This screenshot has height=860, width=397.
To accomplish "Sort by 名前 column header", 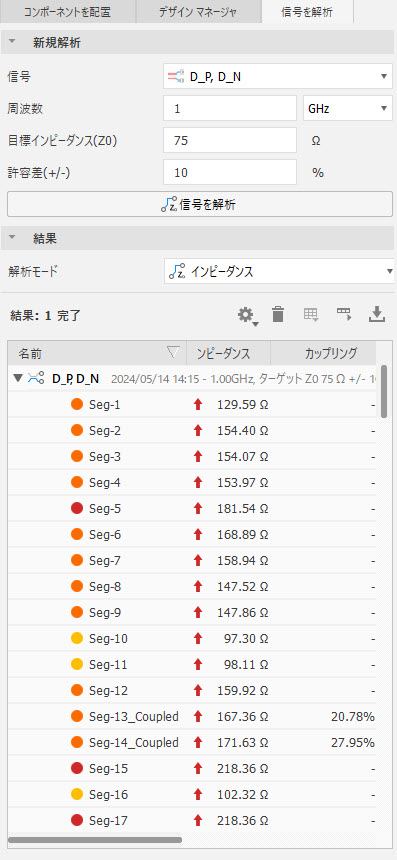I will click(97, 353).
